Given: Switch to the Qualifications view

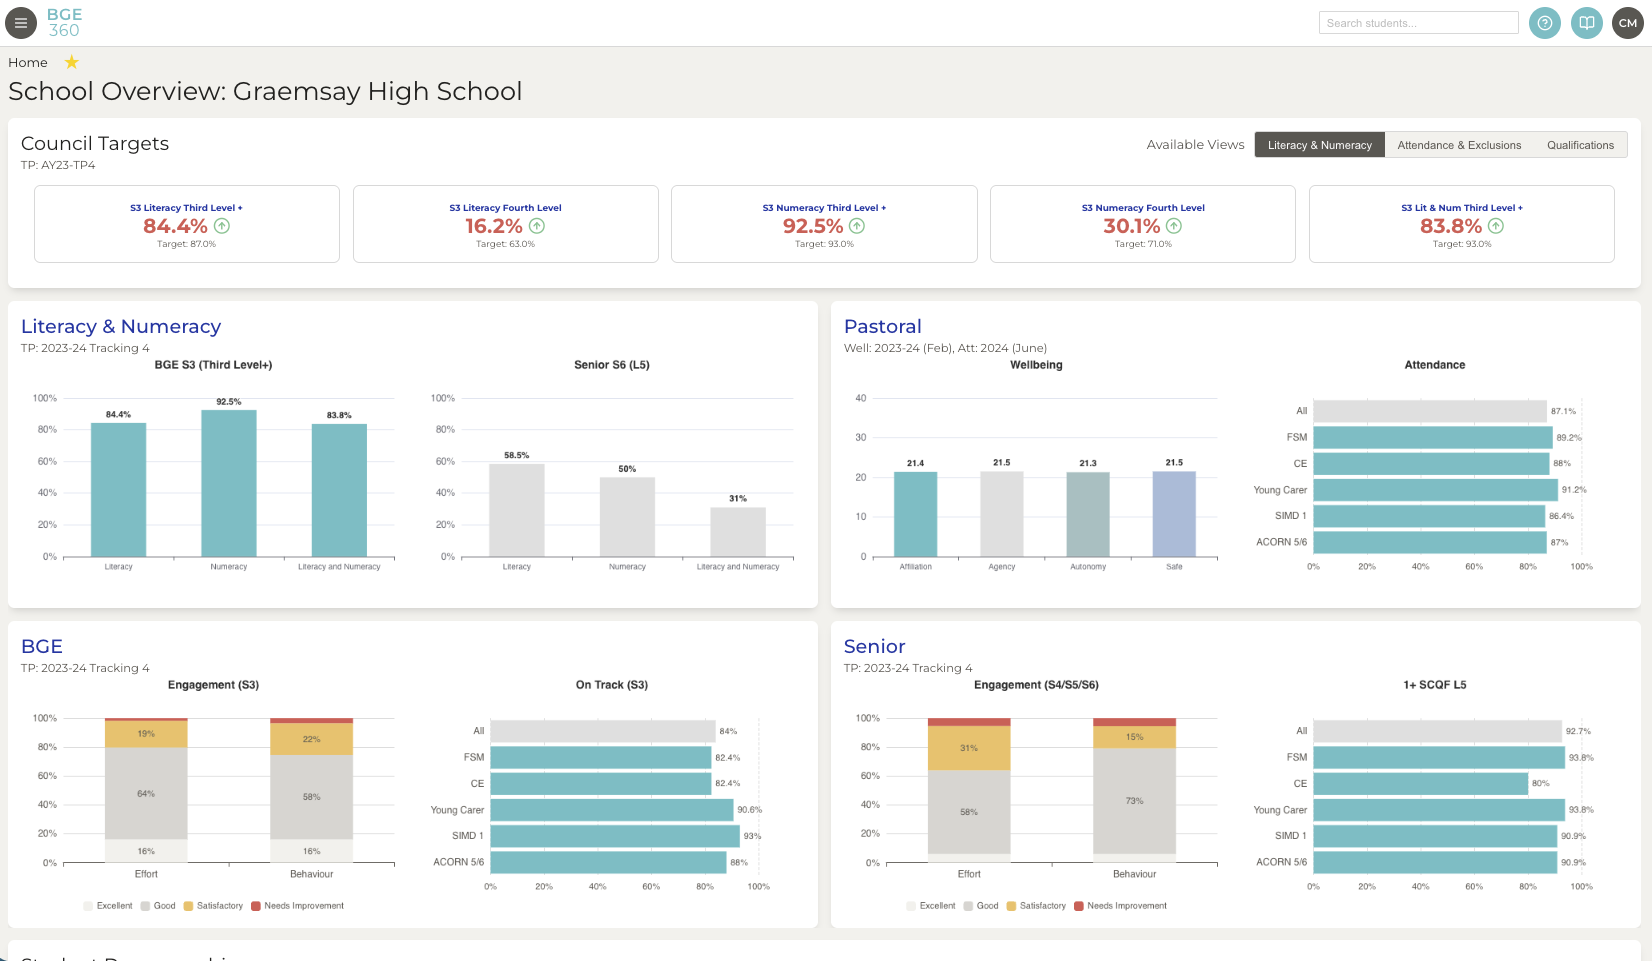Looking at the screenshot, I should [1580, 144].
